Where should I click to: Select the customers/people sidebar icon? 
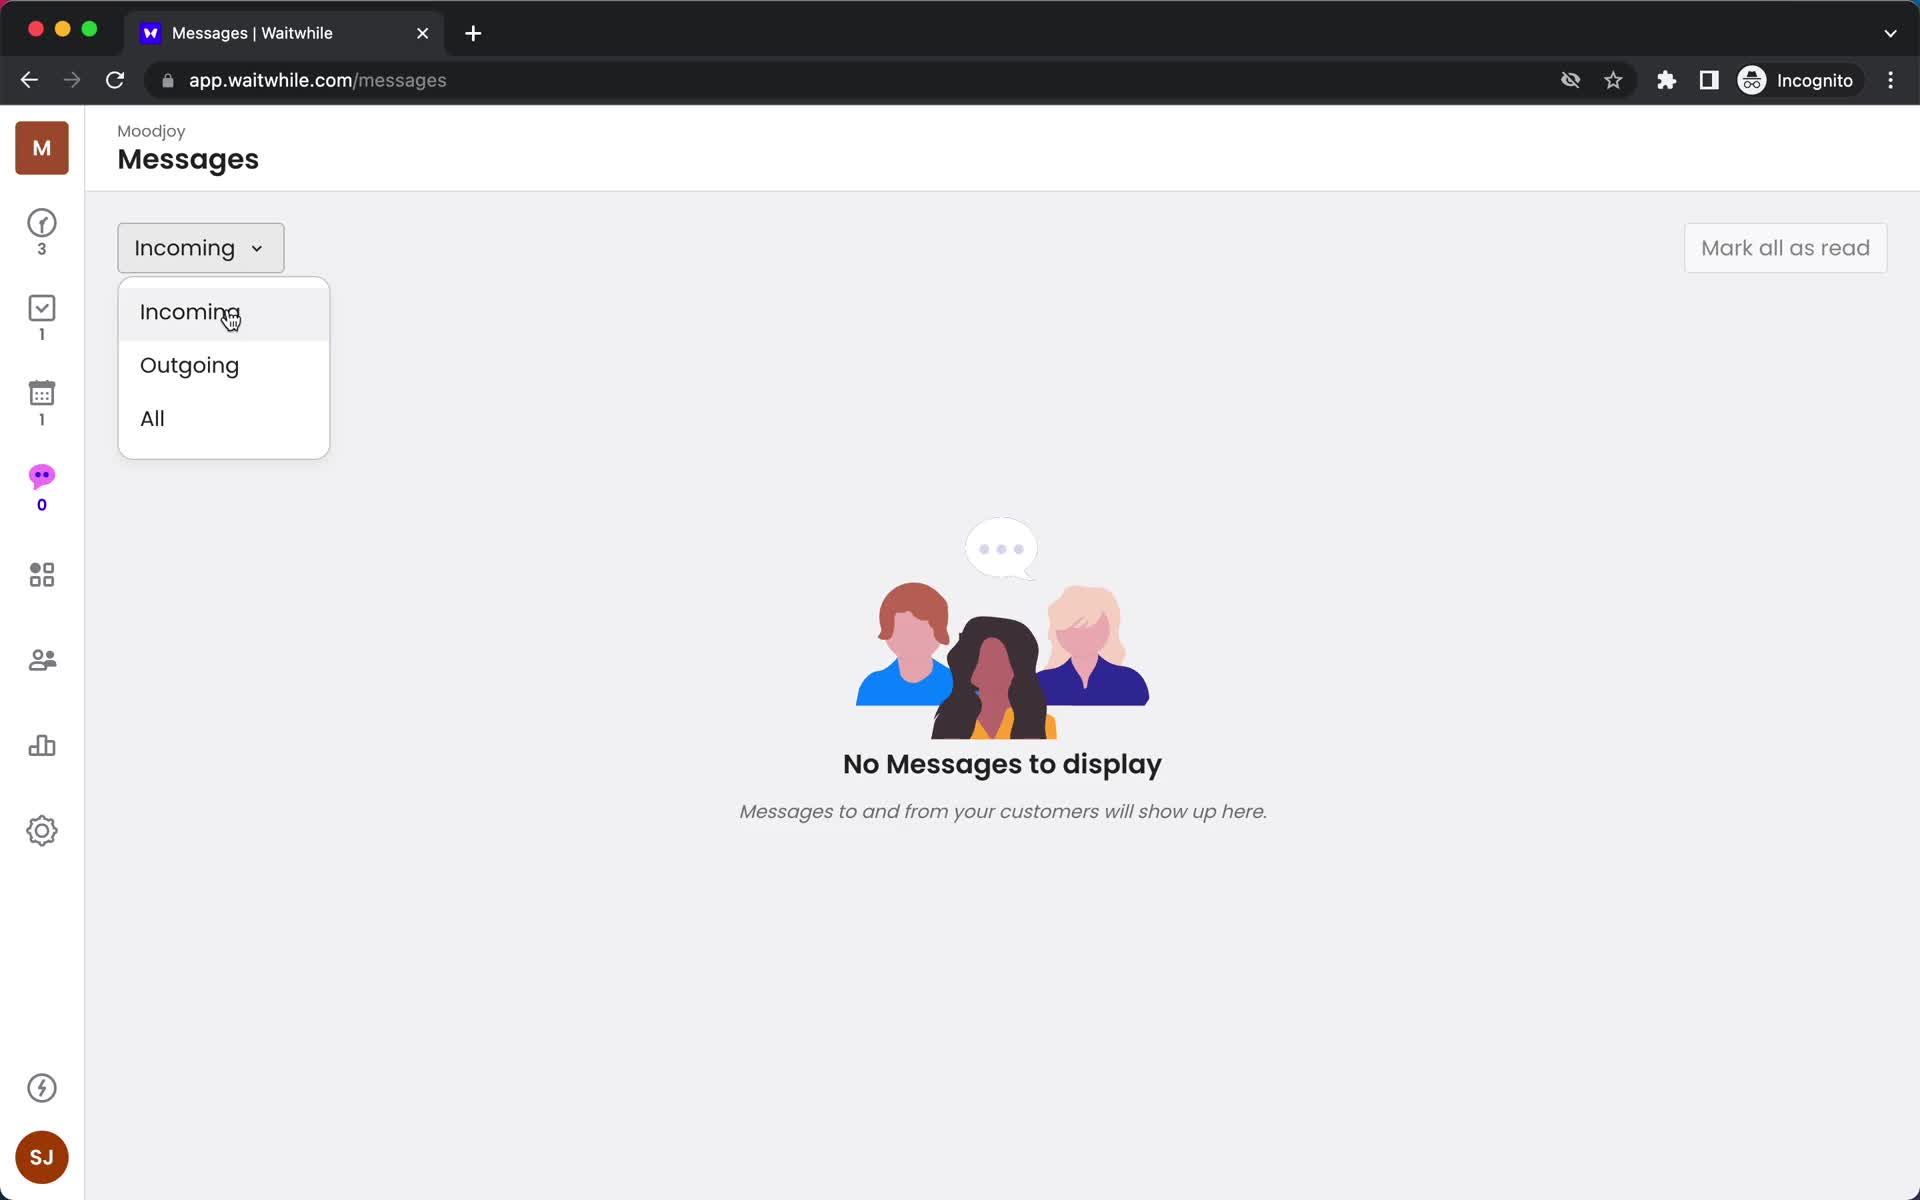[41, 659]
